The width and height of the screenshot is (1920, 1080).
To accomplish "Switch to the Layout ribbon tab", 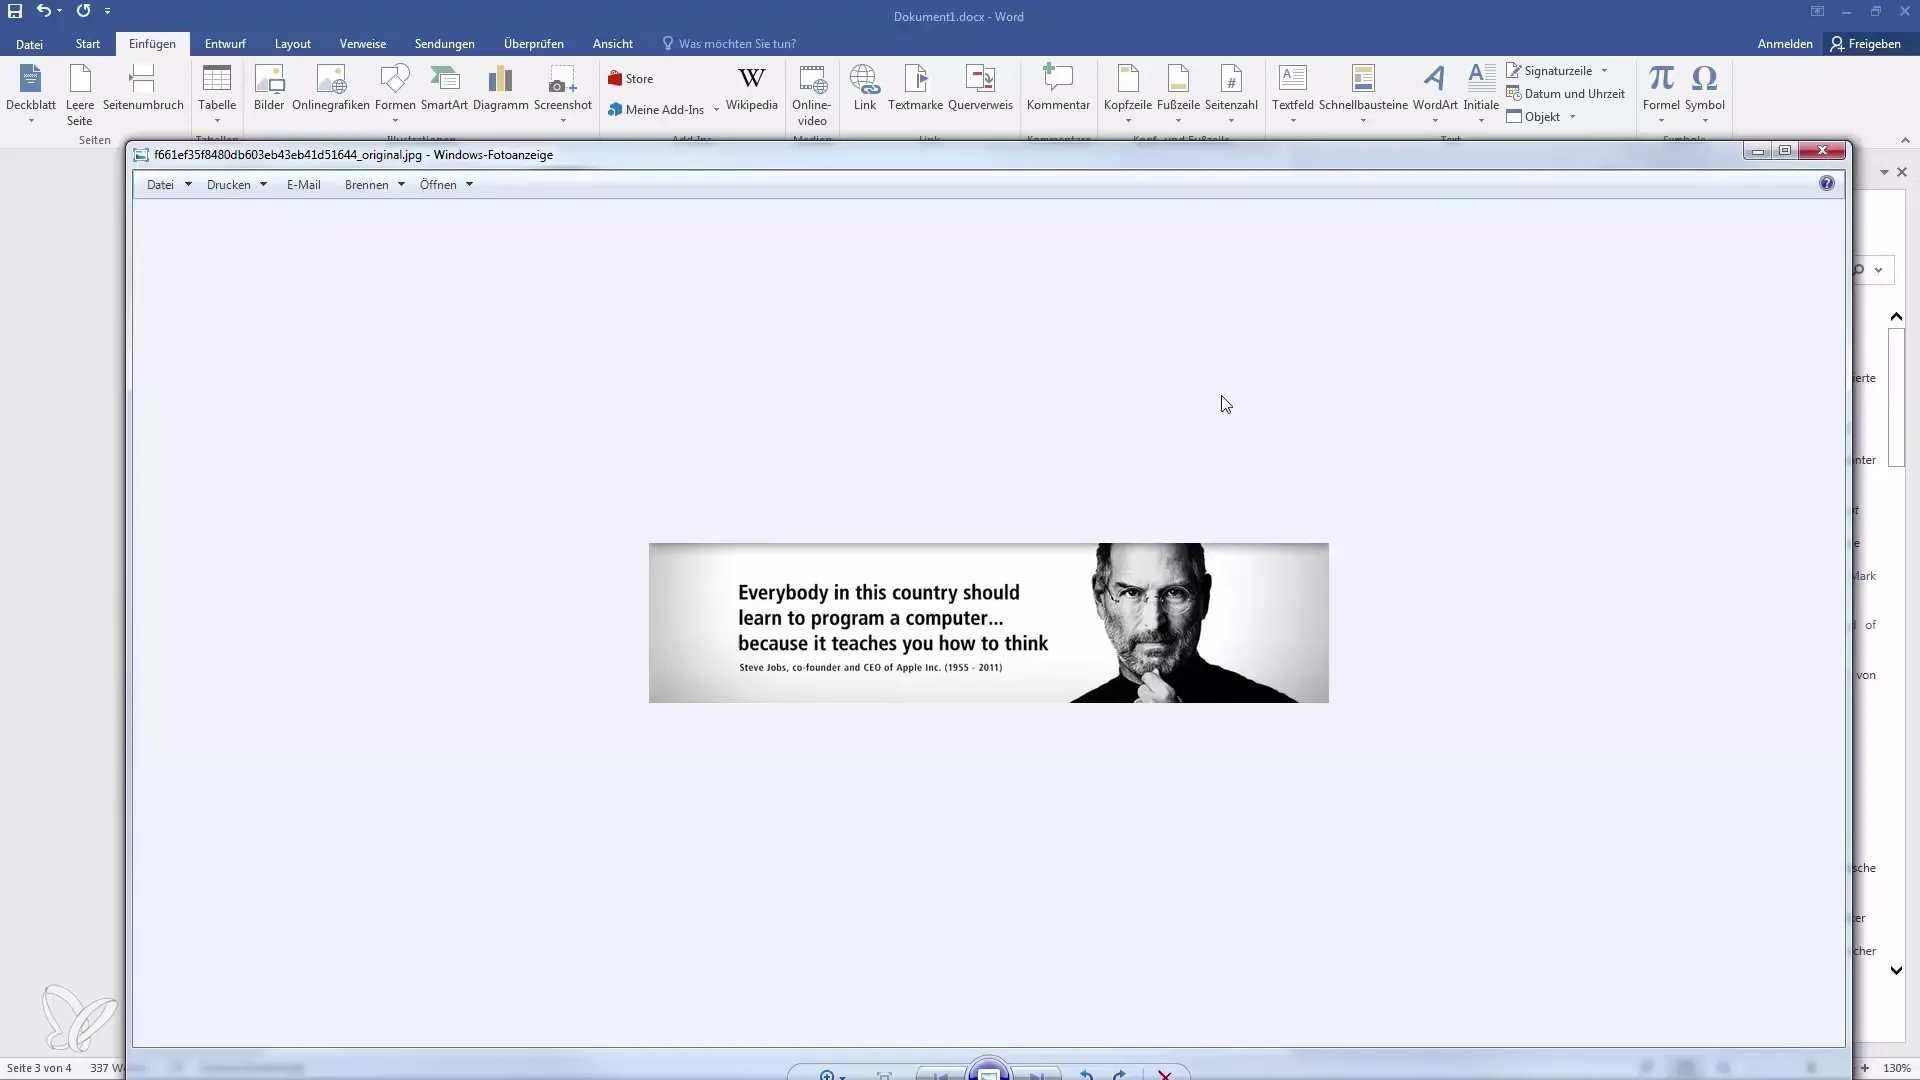I will (x=293, y=44).
